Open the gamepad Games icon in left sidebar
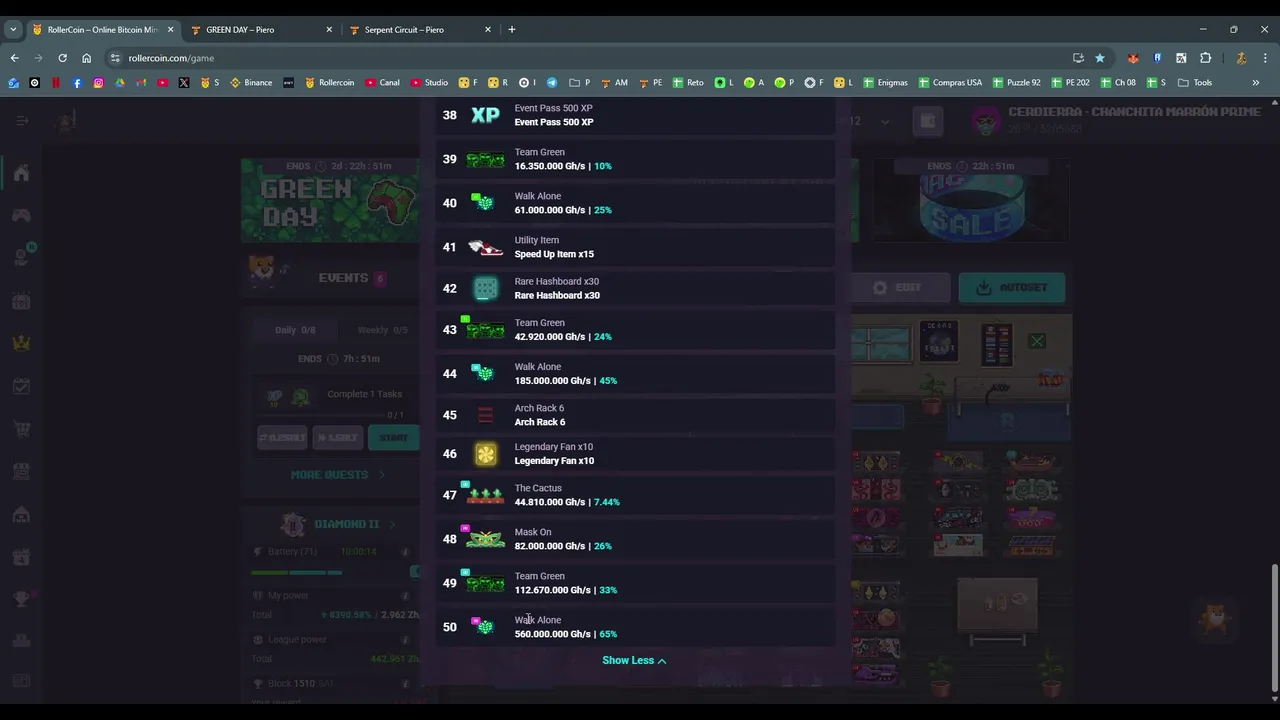 coord(21,215)
